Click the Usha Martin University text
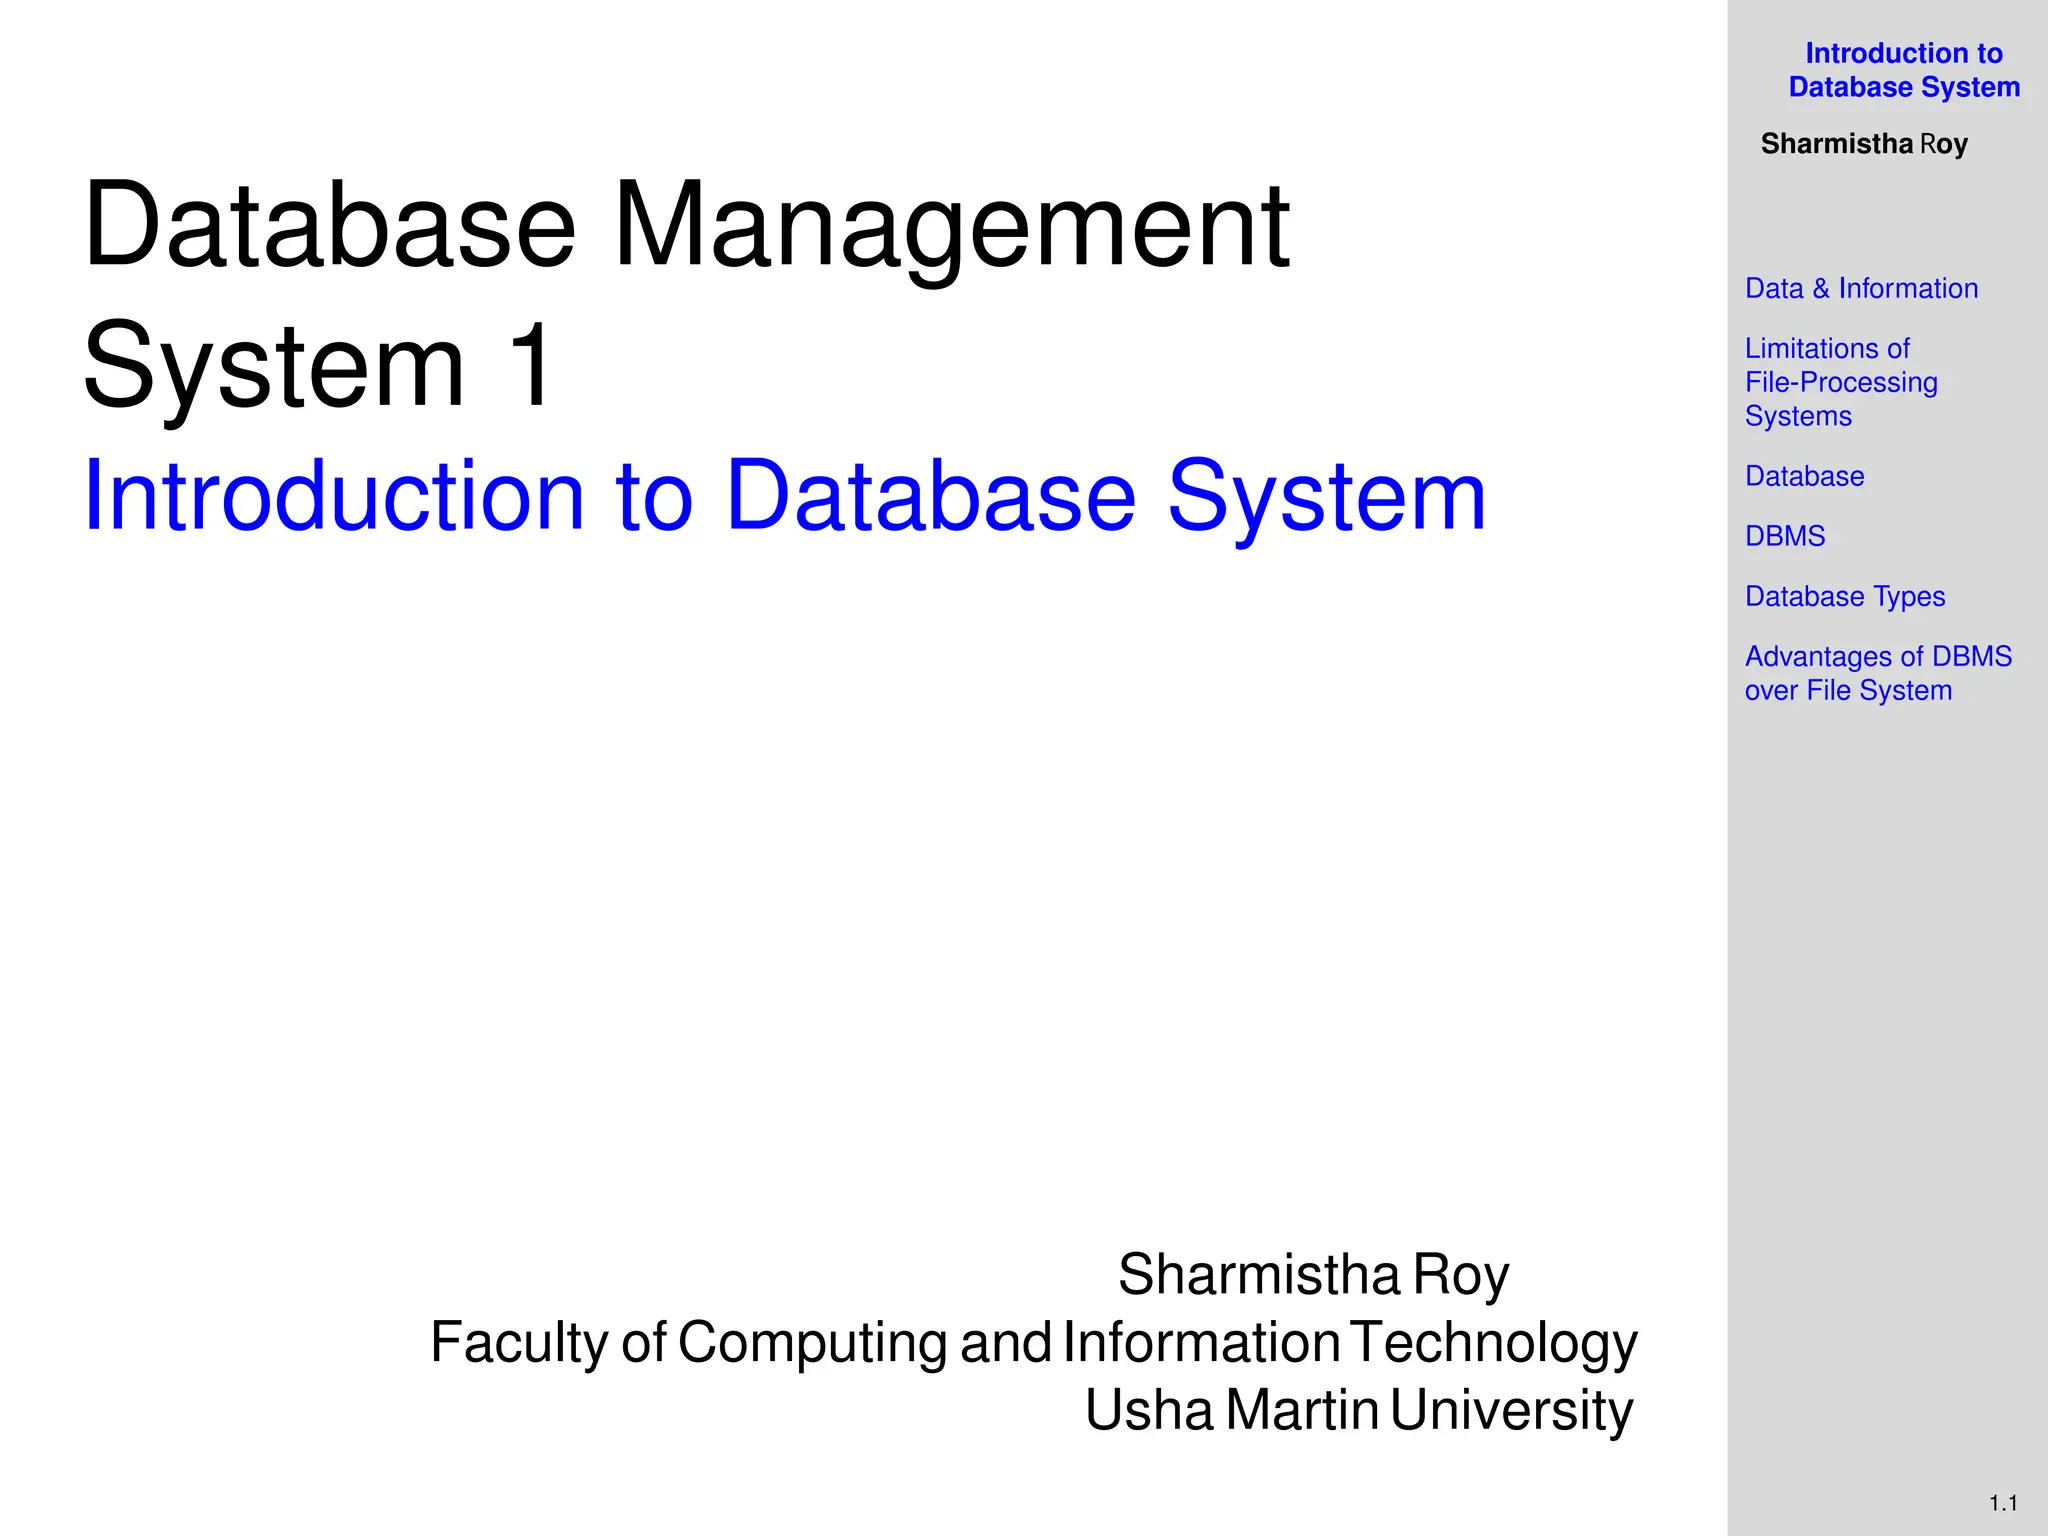 pyautogui.click(x=1358, y=1410)
